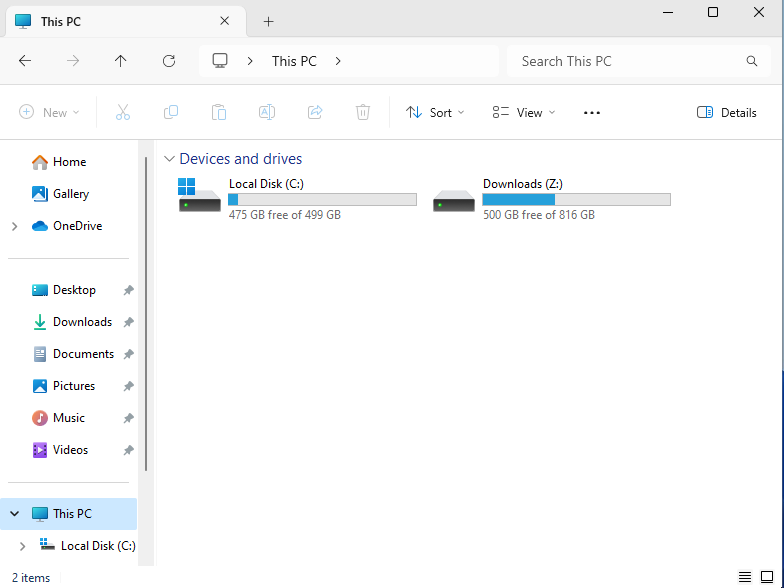Click the pin icon next to Pictures
784x588 pixels.
(x=128, y=386)
